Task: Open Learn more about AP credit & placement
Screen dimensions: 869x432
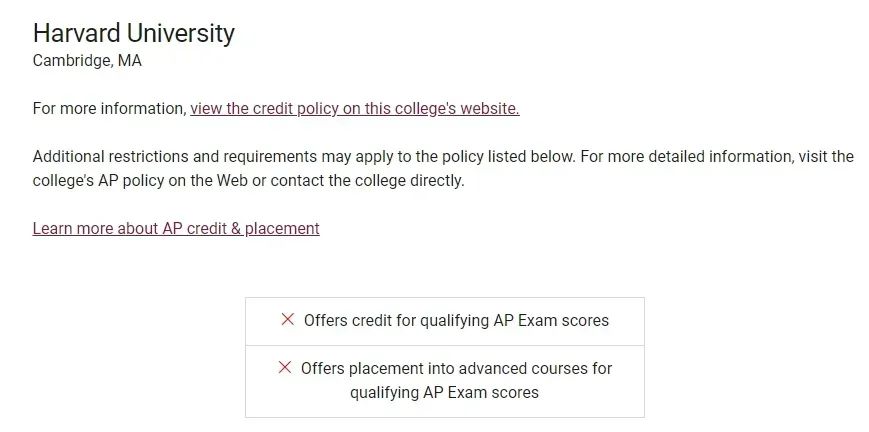Action: [176, 228]
